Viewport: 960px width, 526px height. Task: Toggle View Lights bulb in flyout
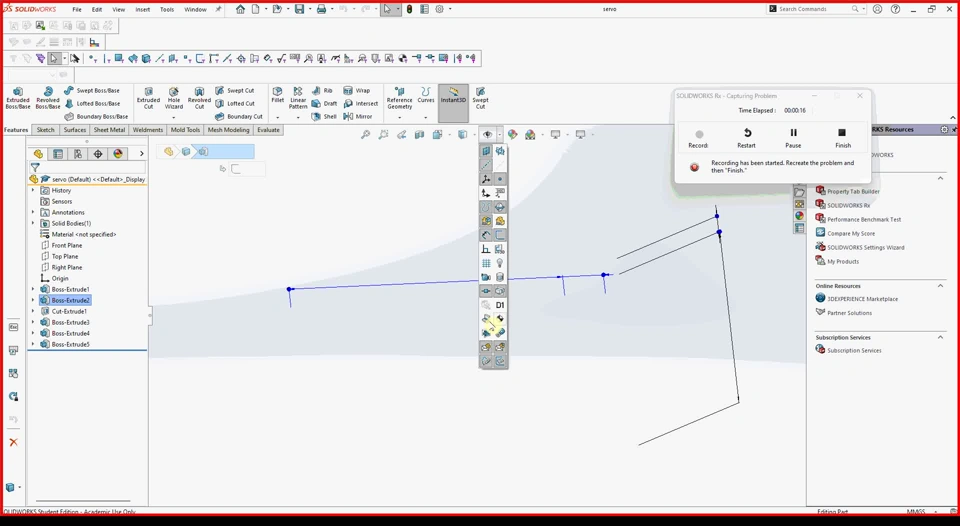500,263
